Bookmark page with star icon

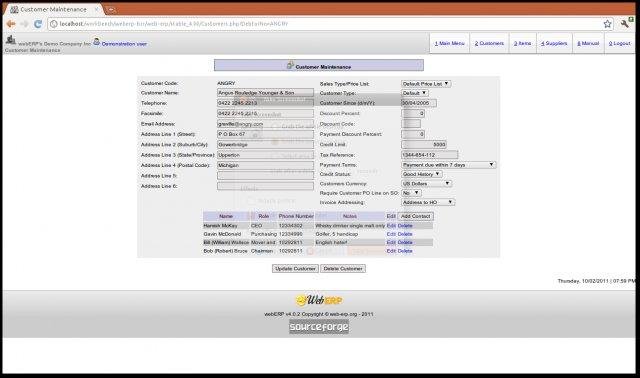coord(607,24)
